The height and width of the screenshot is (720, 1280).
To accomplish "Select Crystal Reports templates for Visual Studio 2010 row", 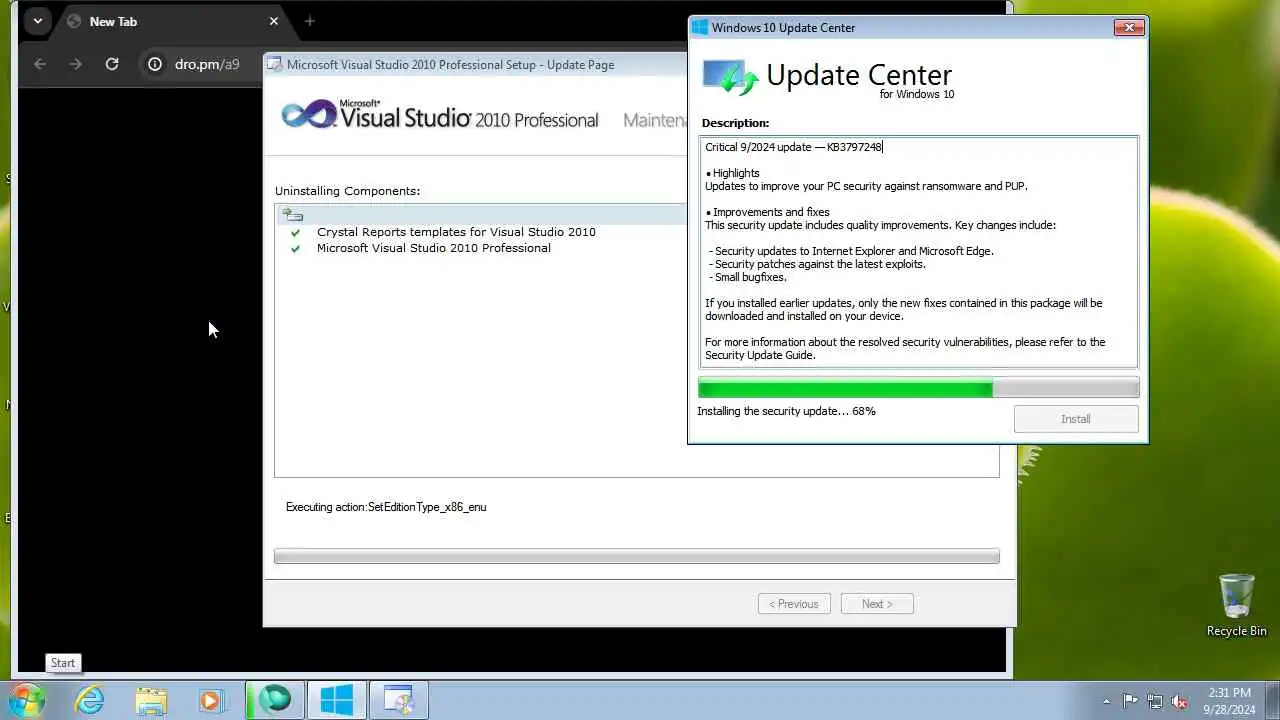I will click(456, 232).
